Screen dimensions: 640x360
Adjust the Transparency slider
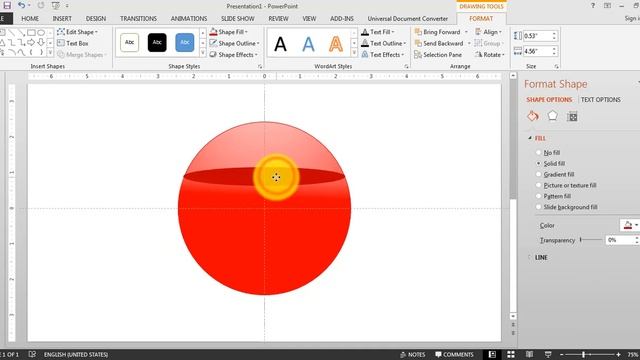(591, 240)
